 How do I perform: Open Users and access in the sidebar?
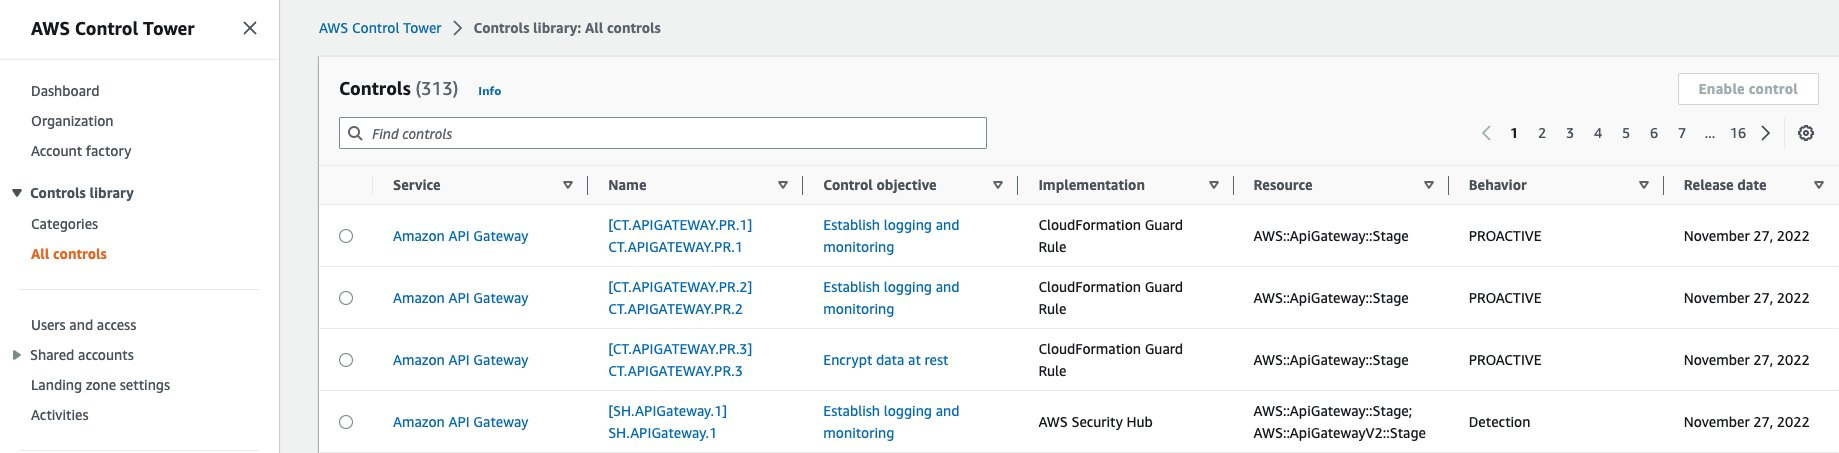click(84, 325)
